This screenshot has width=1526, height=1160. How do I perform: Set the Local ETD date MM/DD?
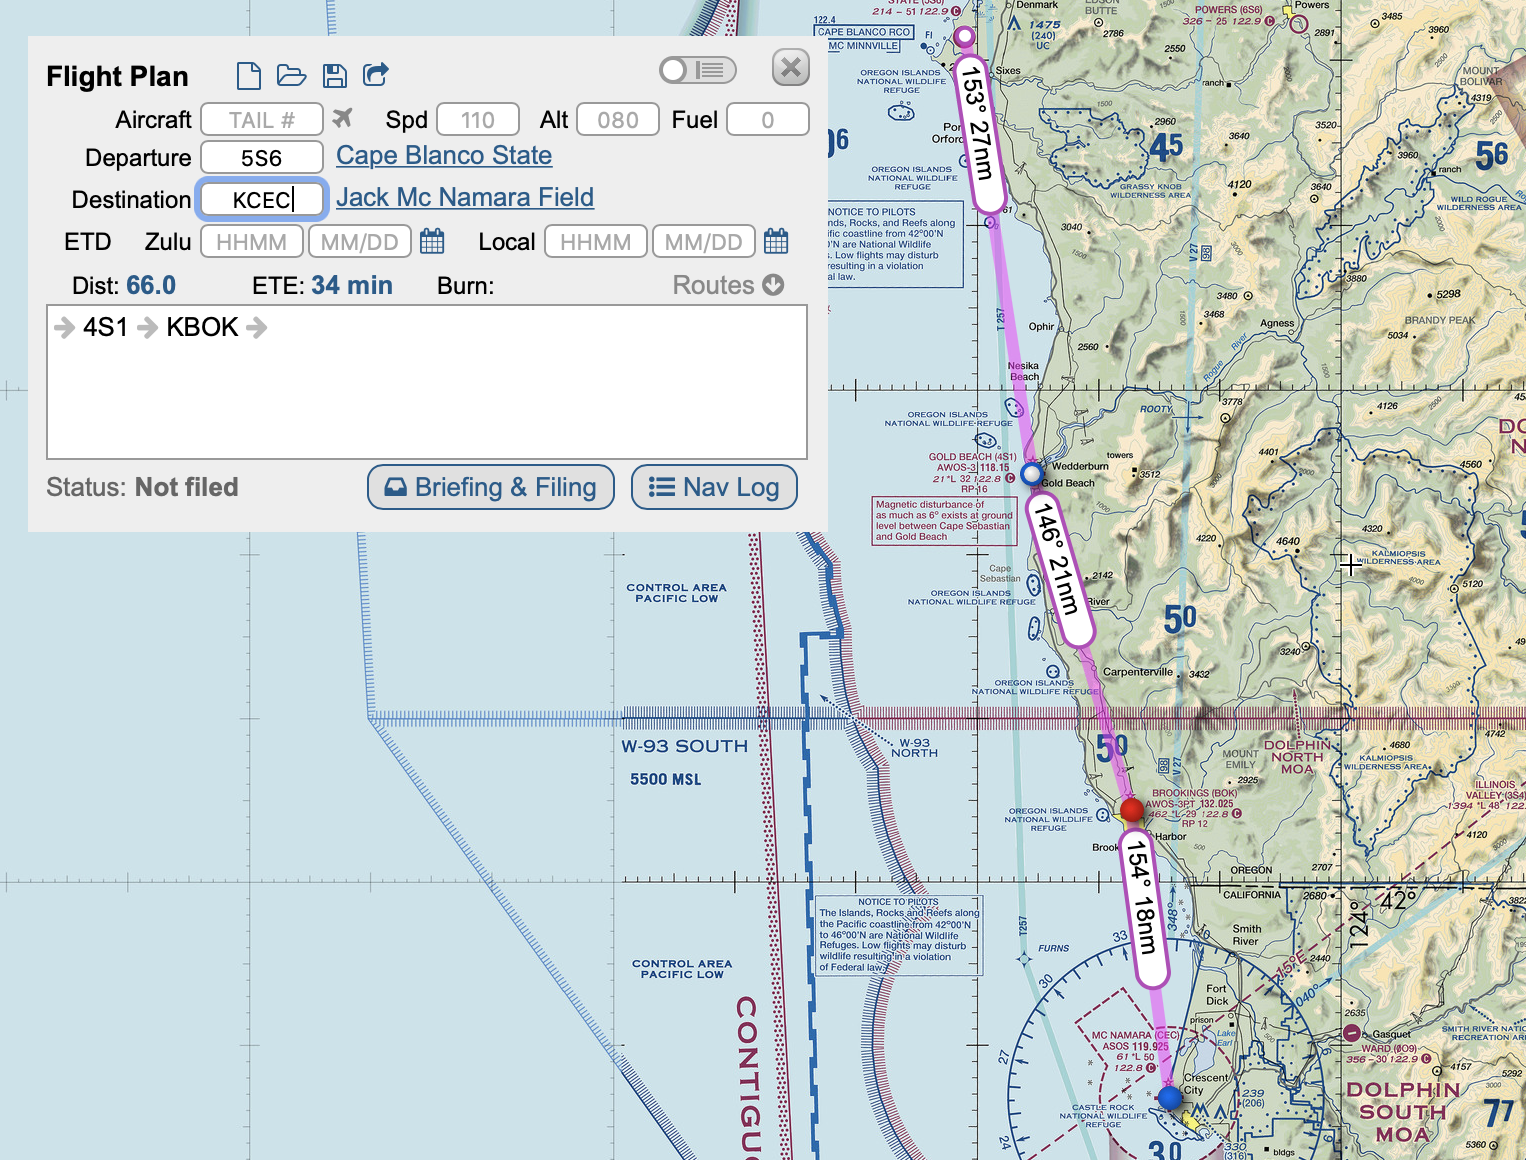pos(704,242)
